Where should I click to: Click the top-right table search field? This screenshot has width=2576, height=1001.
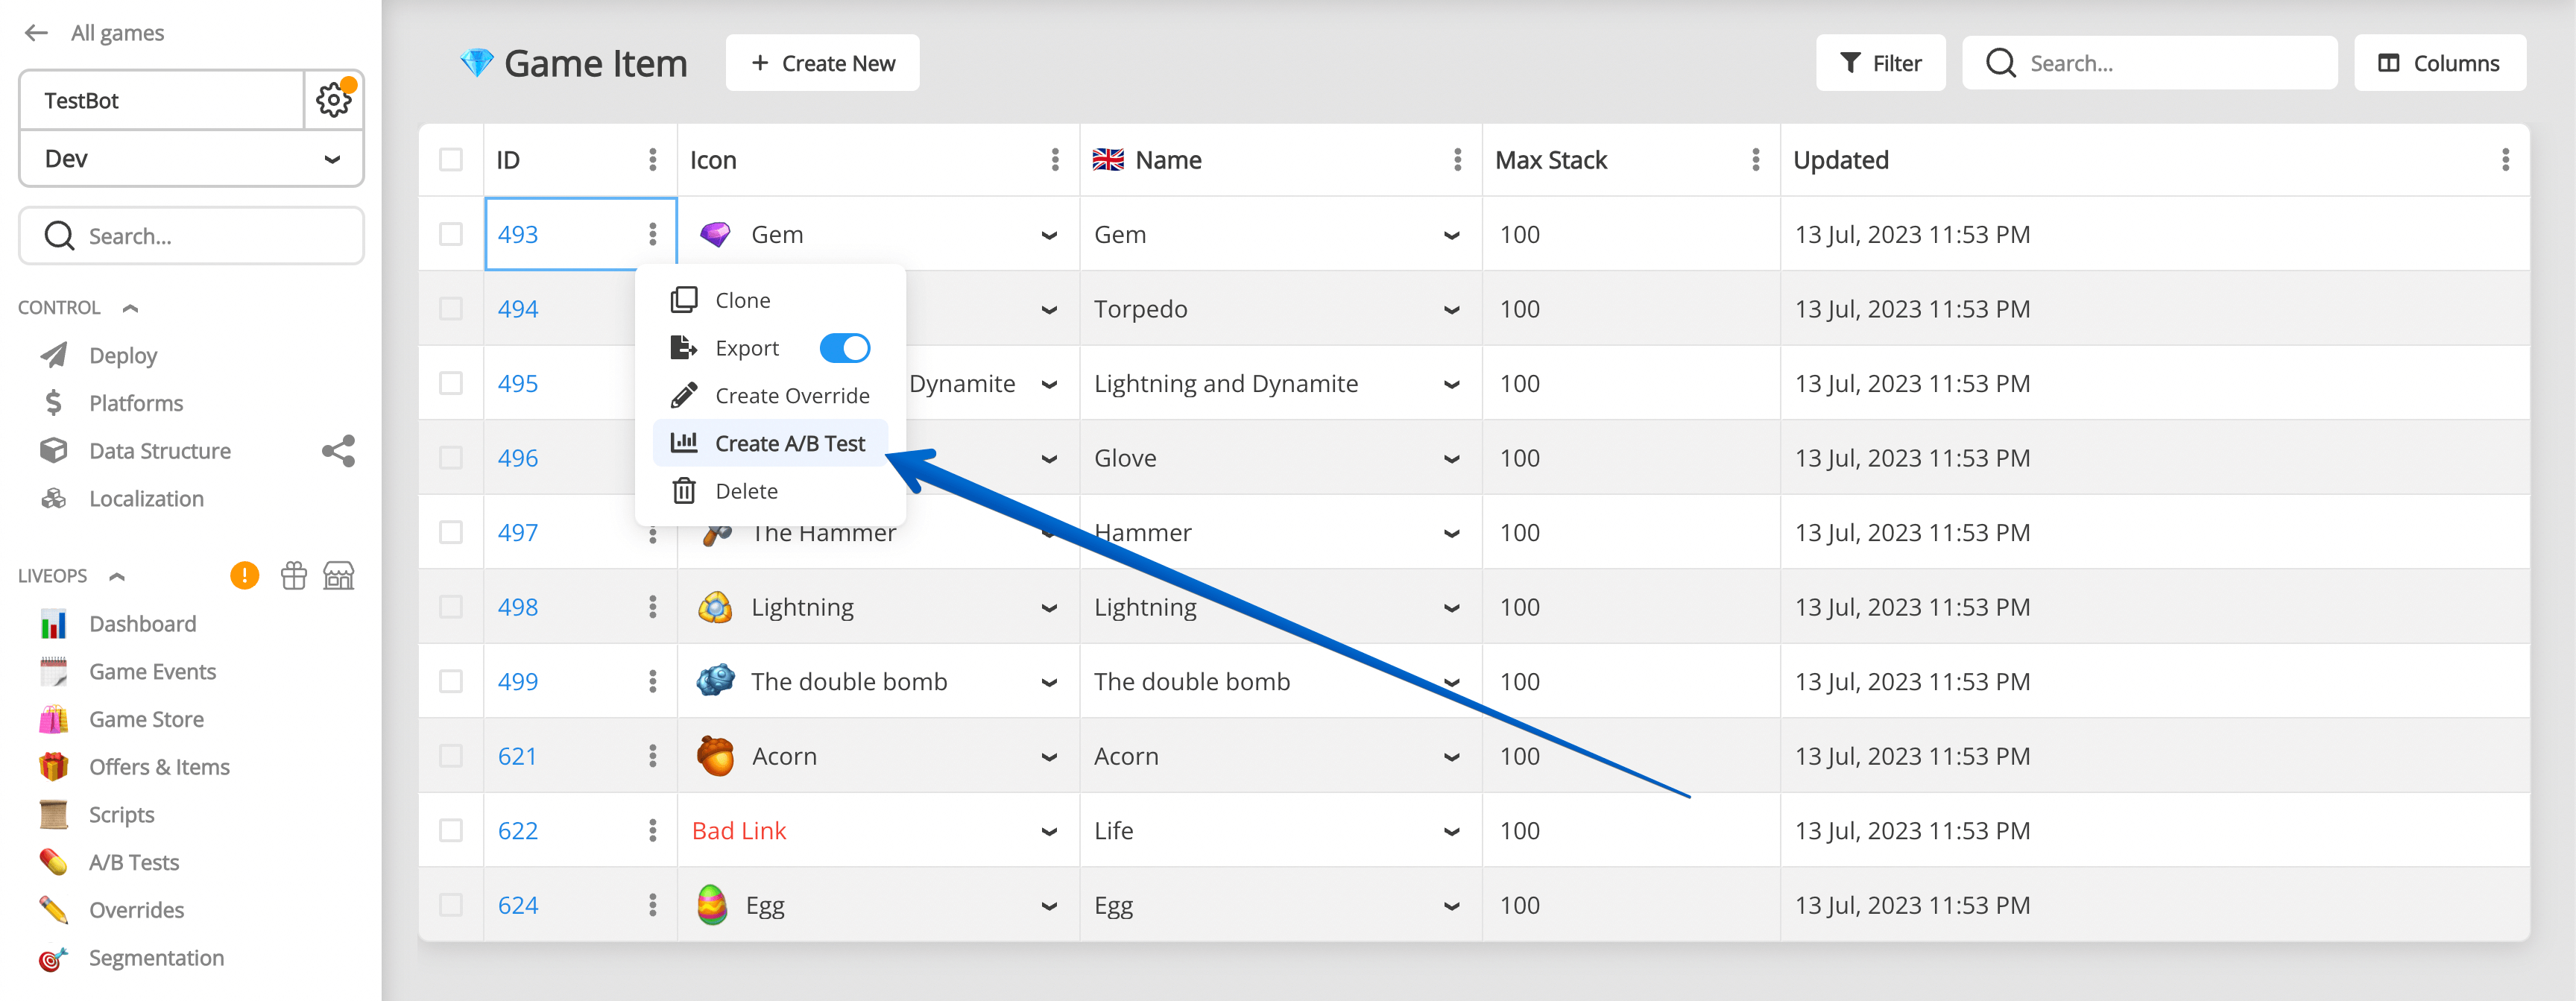2150,63
